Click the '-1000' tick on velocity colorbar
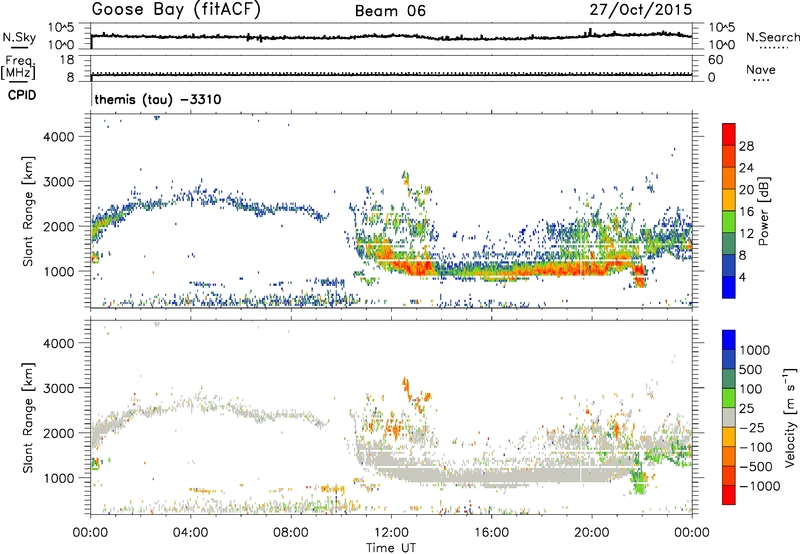 pos(760,486)
